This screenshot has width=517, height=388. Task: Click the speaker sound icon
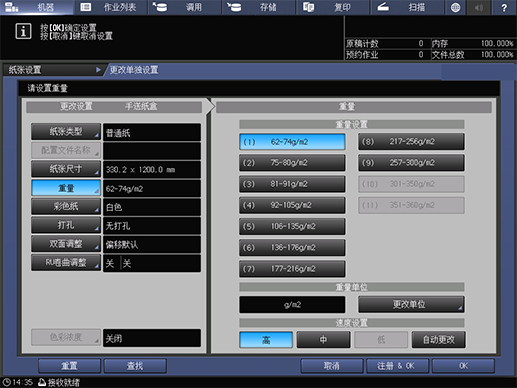479,7
